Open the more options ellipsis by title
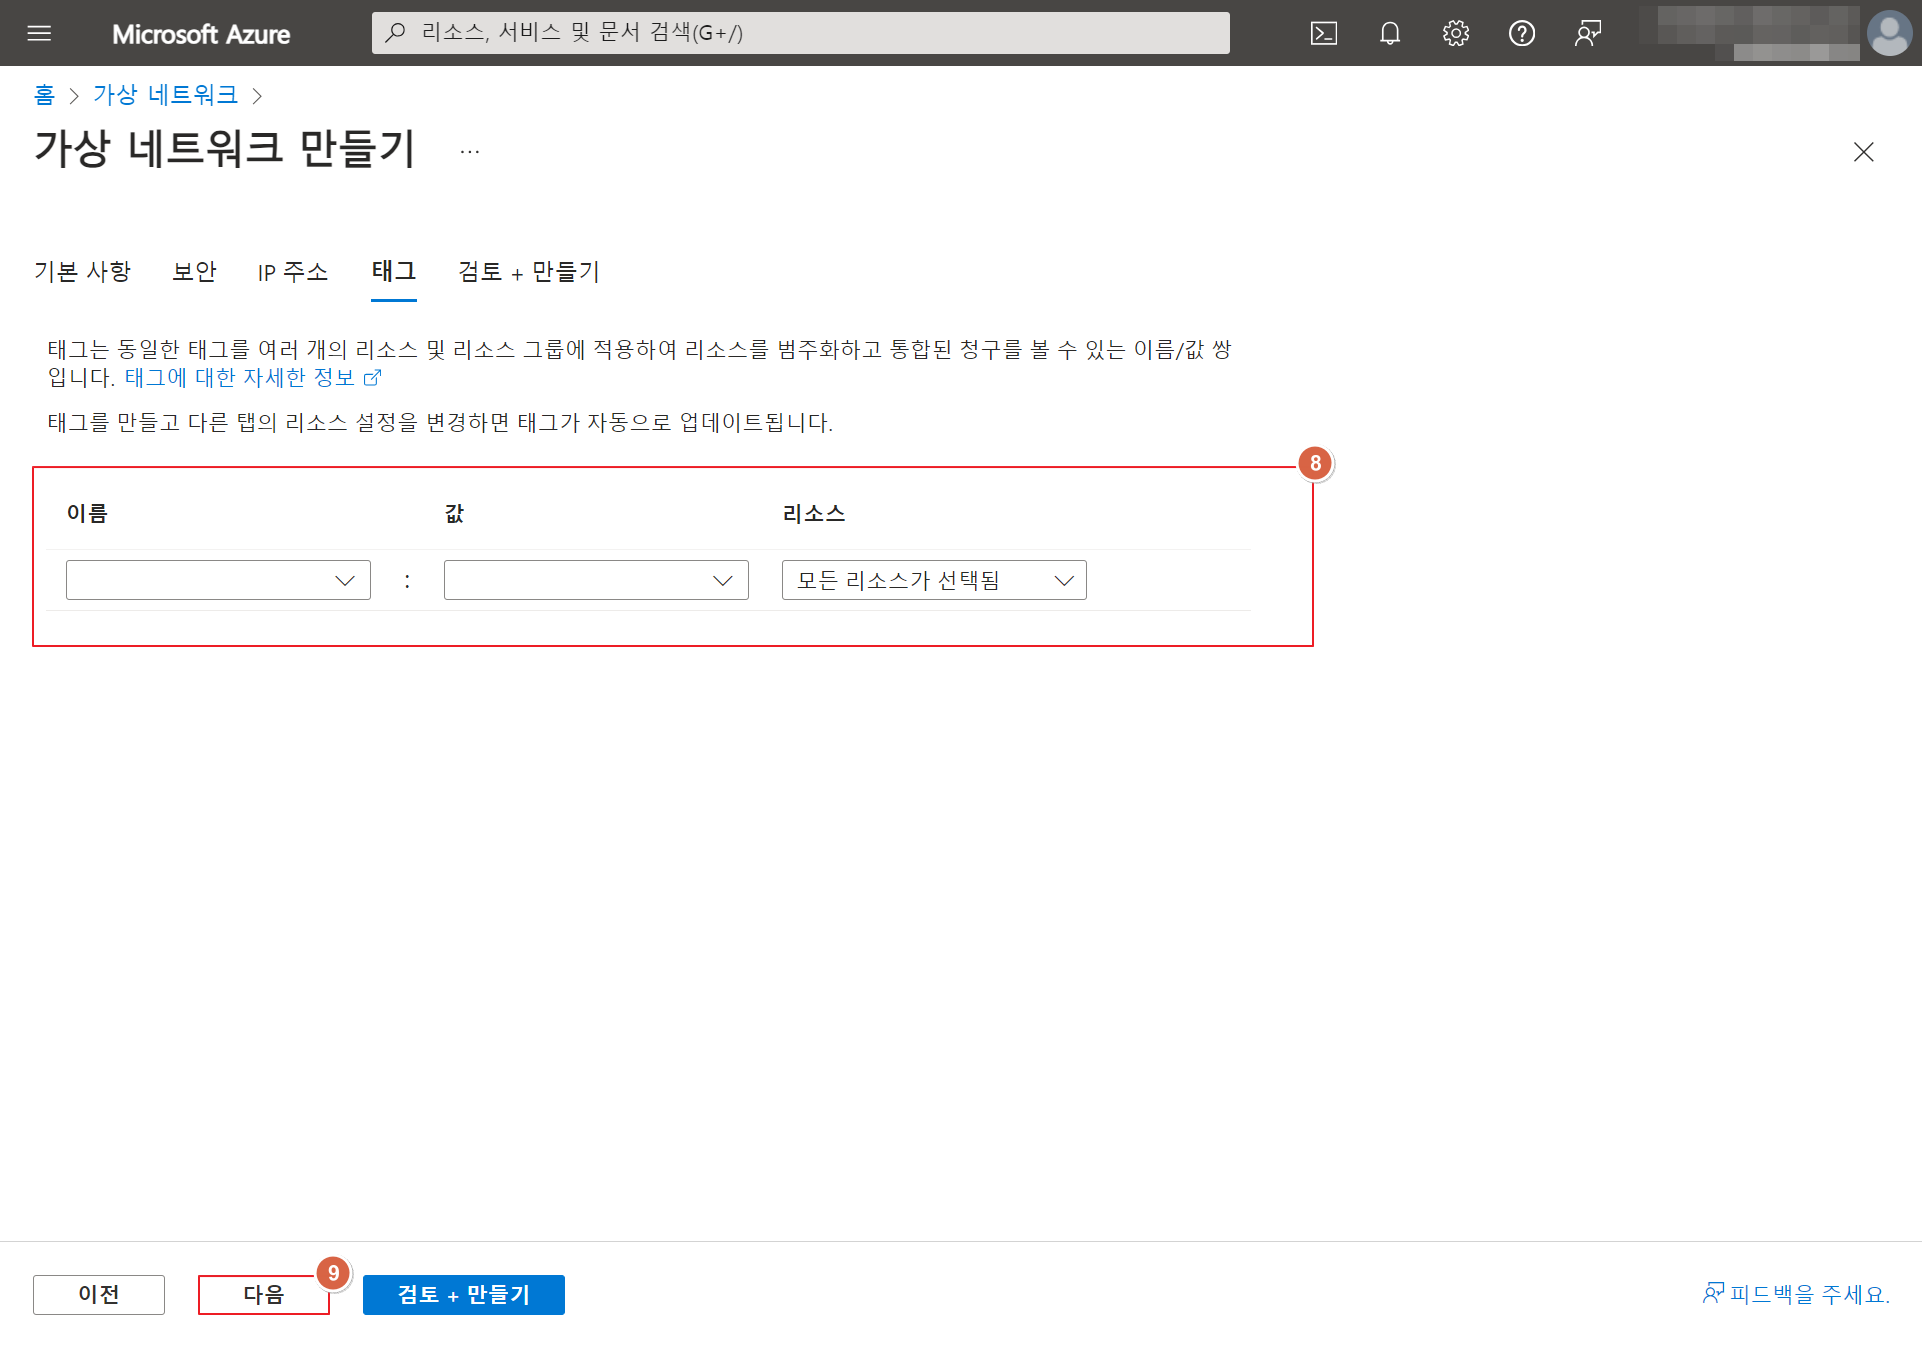The image size is (1922, 1346). (x=469, y=152)
